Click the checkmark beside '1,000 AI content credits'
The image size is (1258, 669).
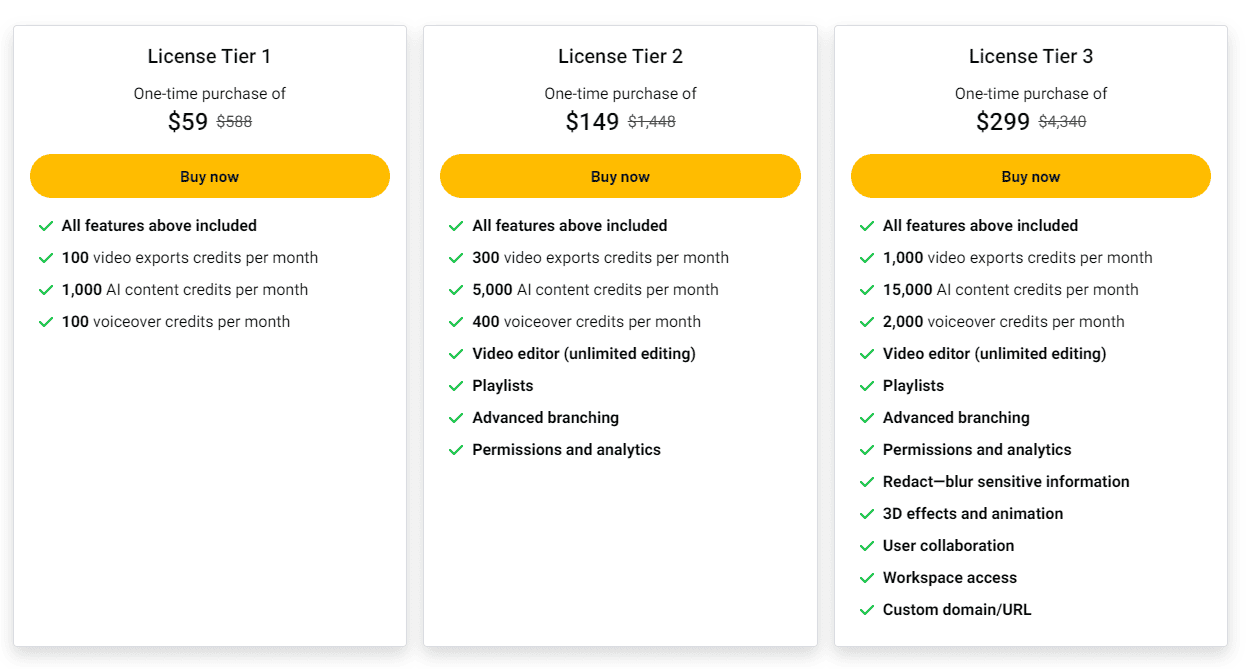[x=46, y=289]
